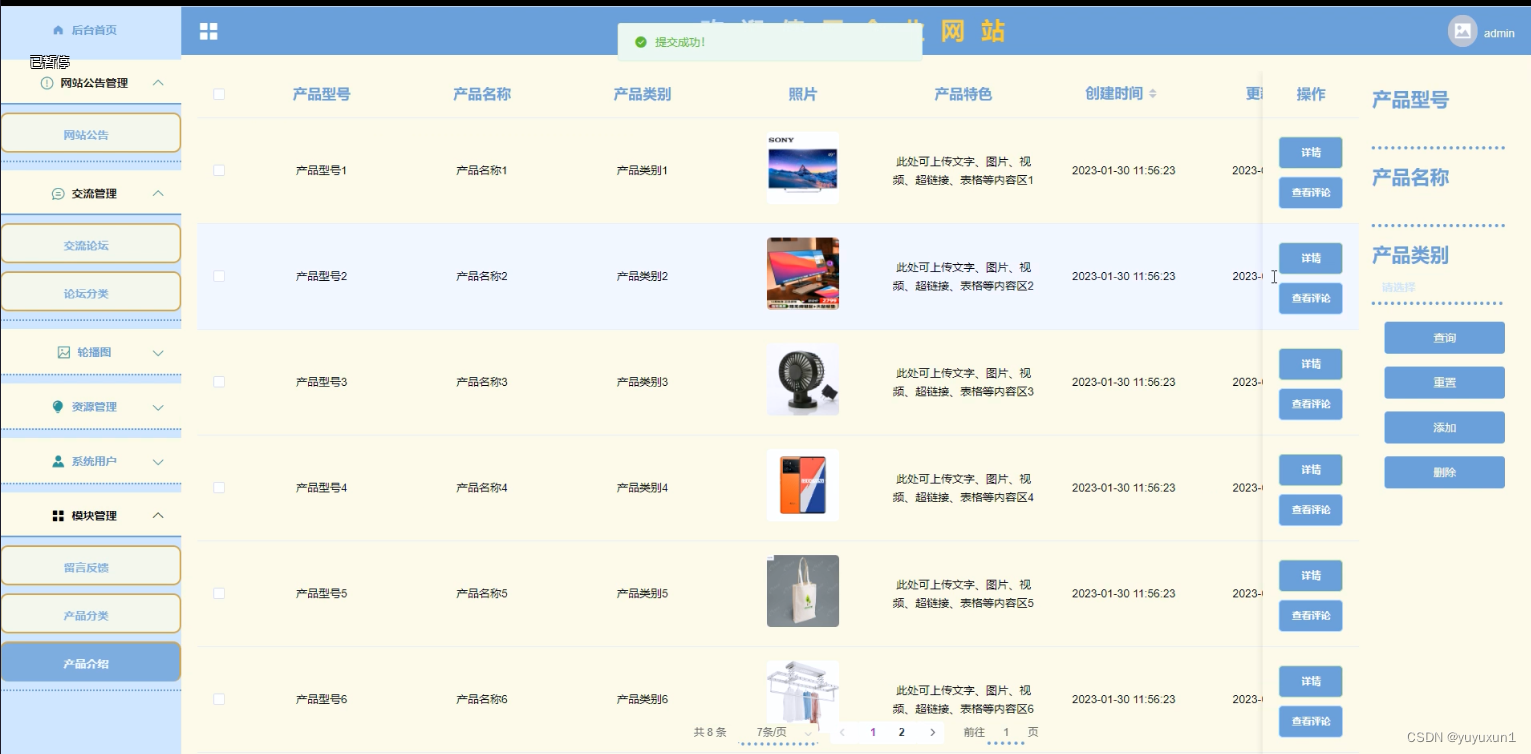Click the person icon beside 系统用户
This screenshot has height=754, width=1531.
click(58, 461)
